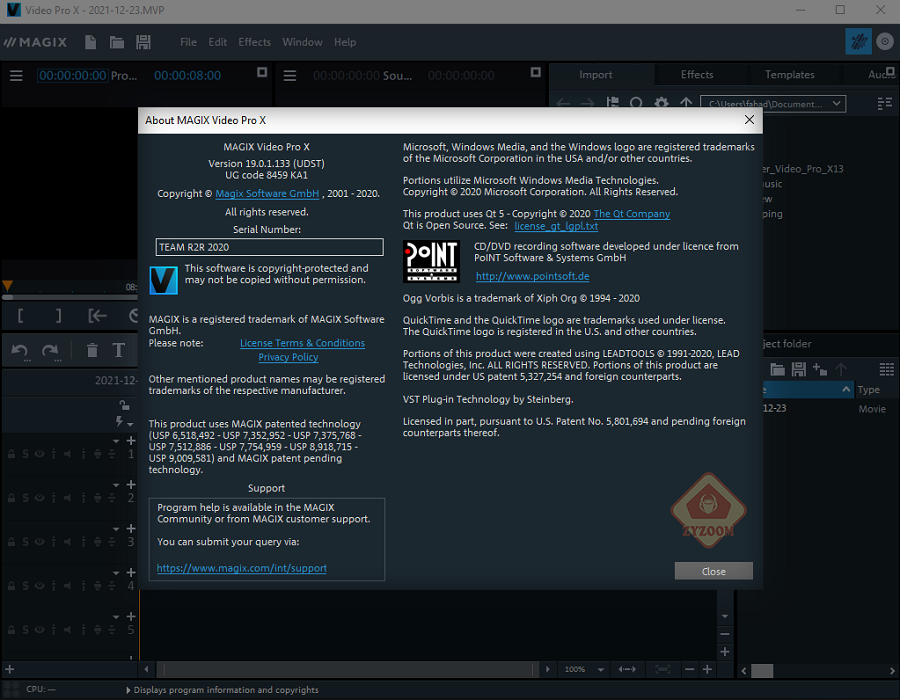Screen dimensions: 900x700
Task: Lock track 3
Action: tap(11, 542)
